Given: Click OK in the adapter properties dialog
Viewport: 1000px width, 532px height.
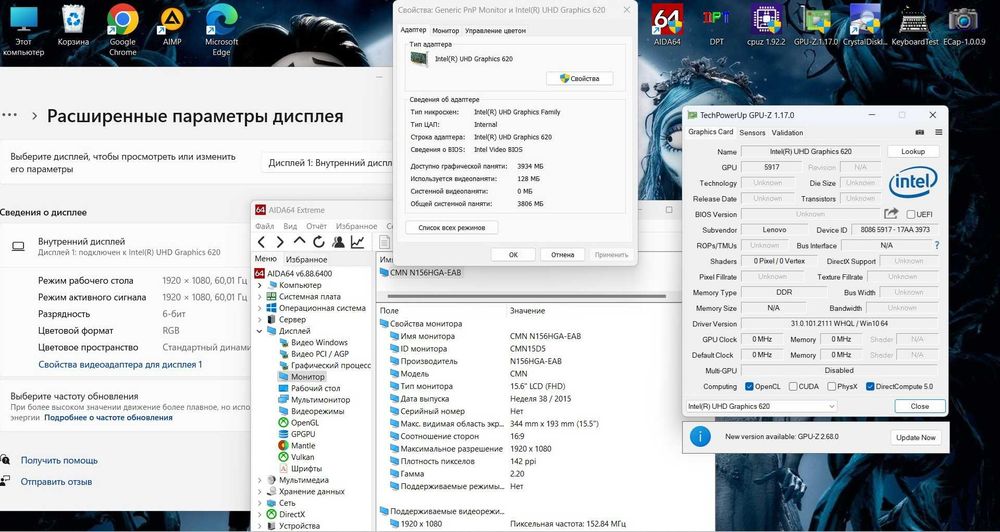Looking at the screenshot, I should (513, 255).
